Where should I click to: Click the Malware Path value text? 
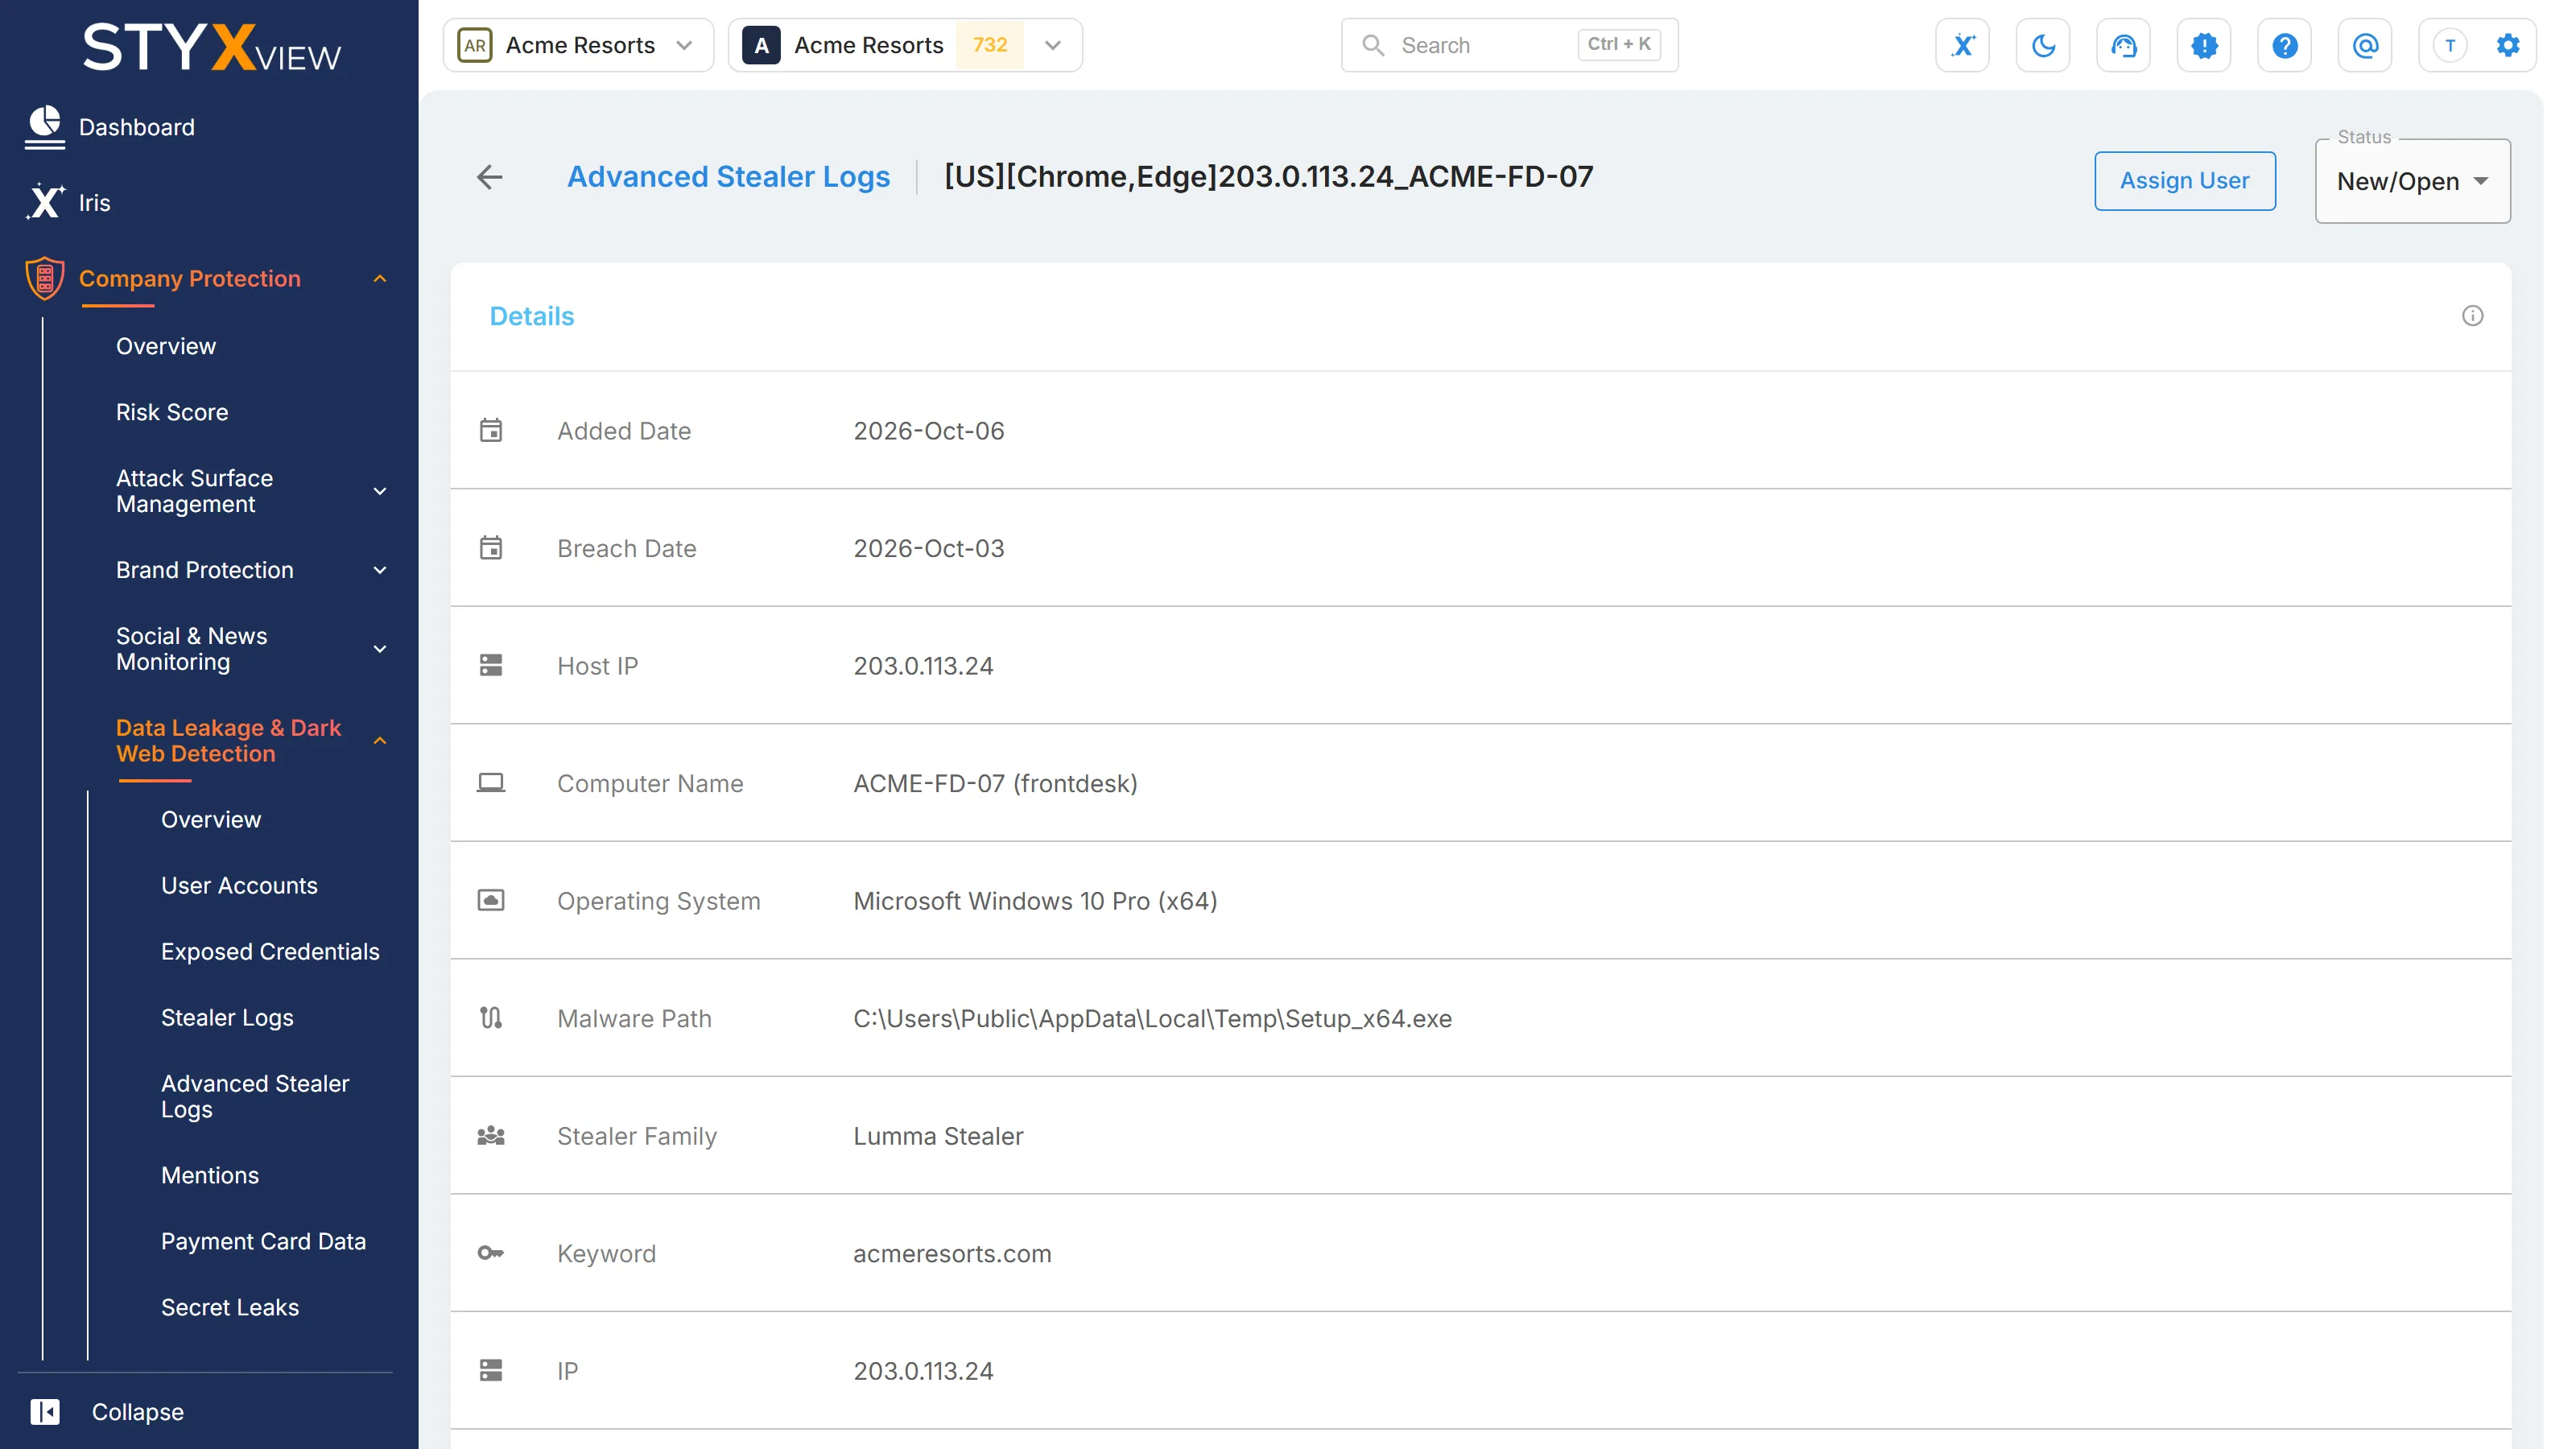[x=1152, y=1018]
